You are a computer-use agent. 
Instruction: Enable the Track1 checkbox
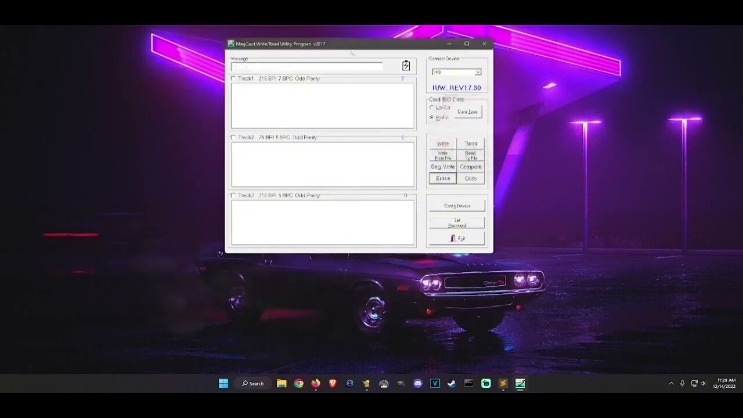tap(233, 78)
